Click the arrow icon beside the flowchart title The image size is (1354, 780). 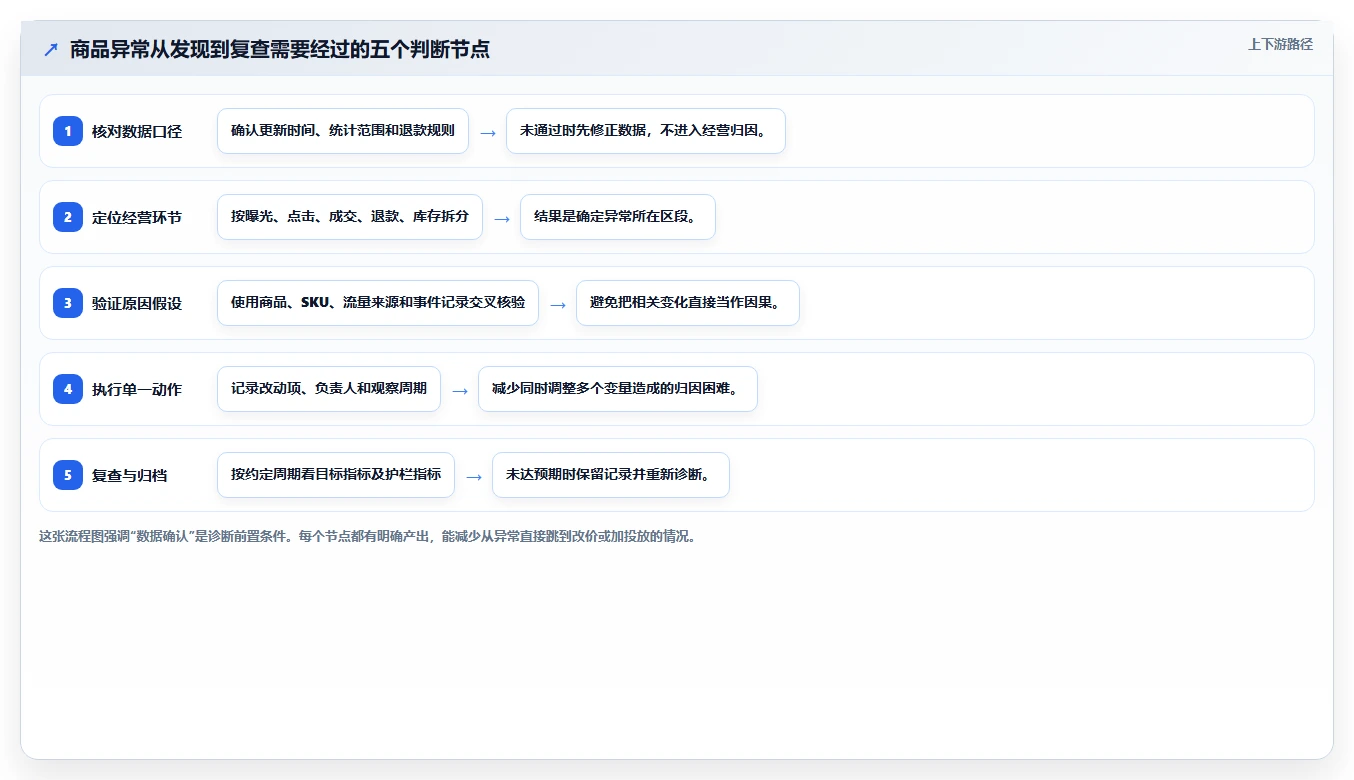[x=51, y=50]
